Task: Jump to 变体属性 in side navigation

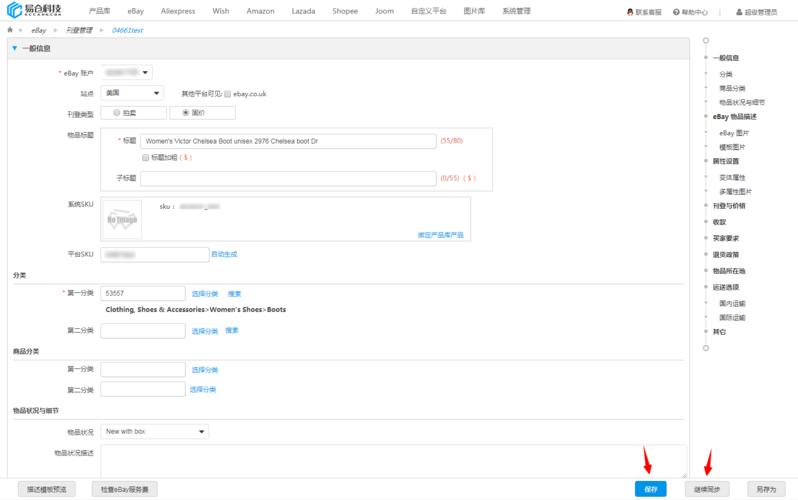Action: [x=732, y=178]
